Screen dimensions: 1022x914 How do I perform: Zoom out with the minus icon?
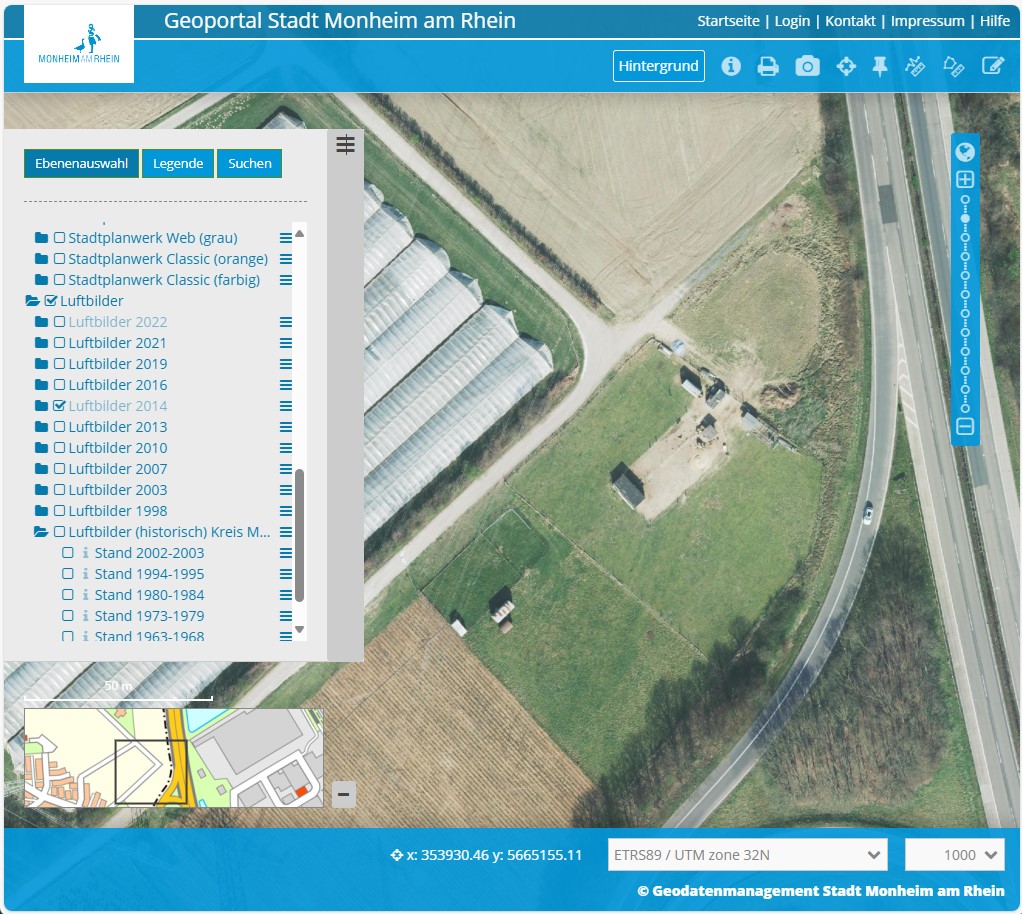(x=965, y=426)
